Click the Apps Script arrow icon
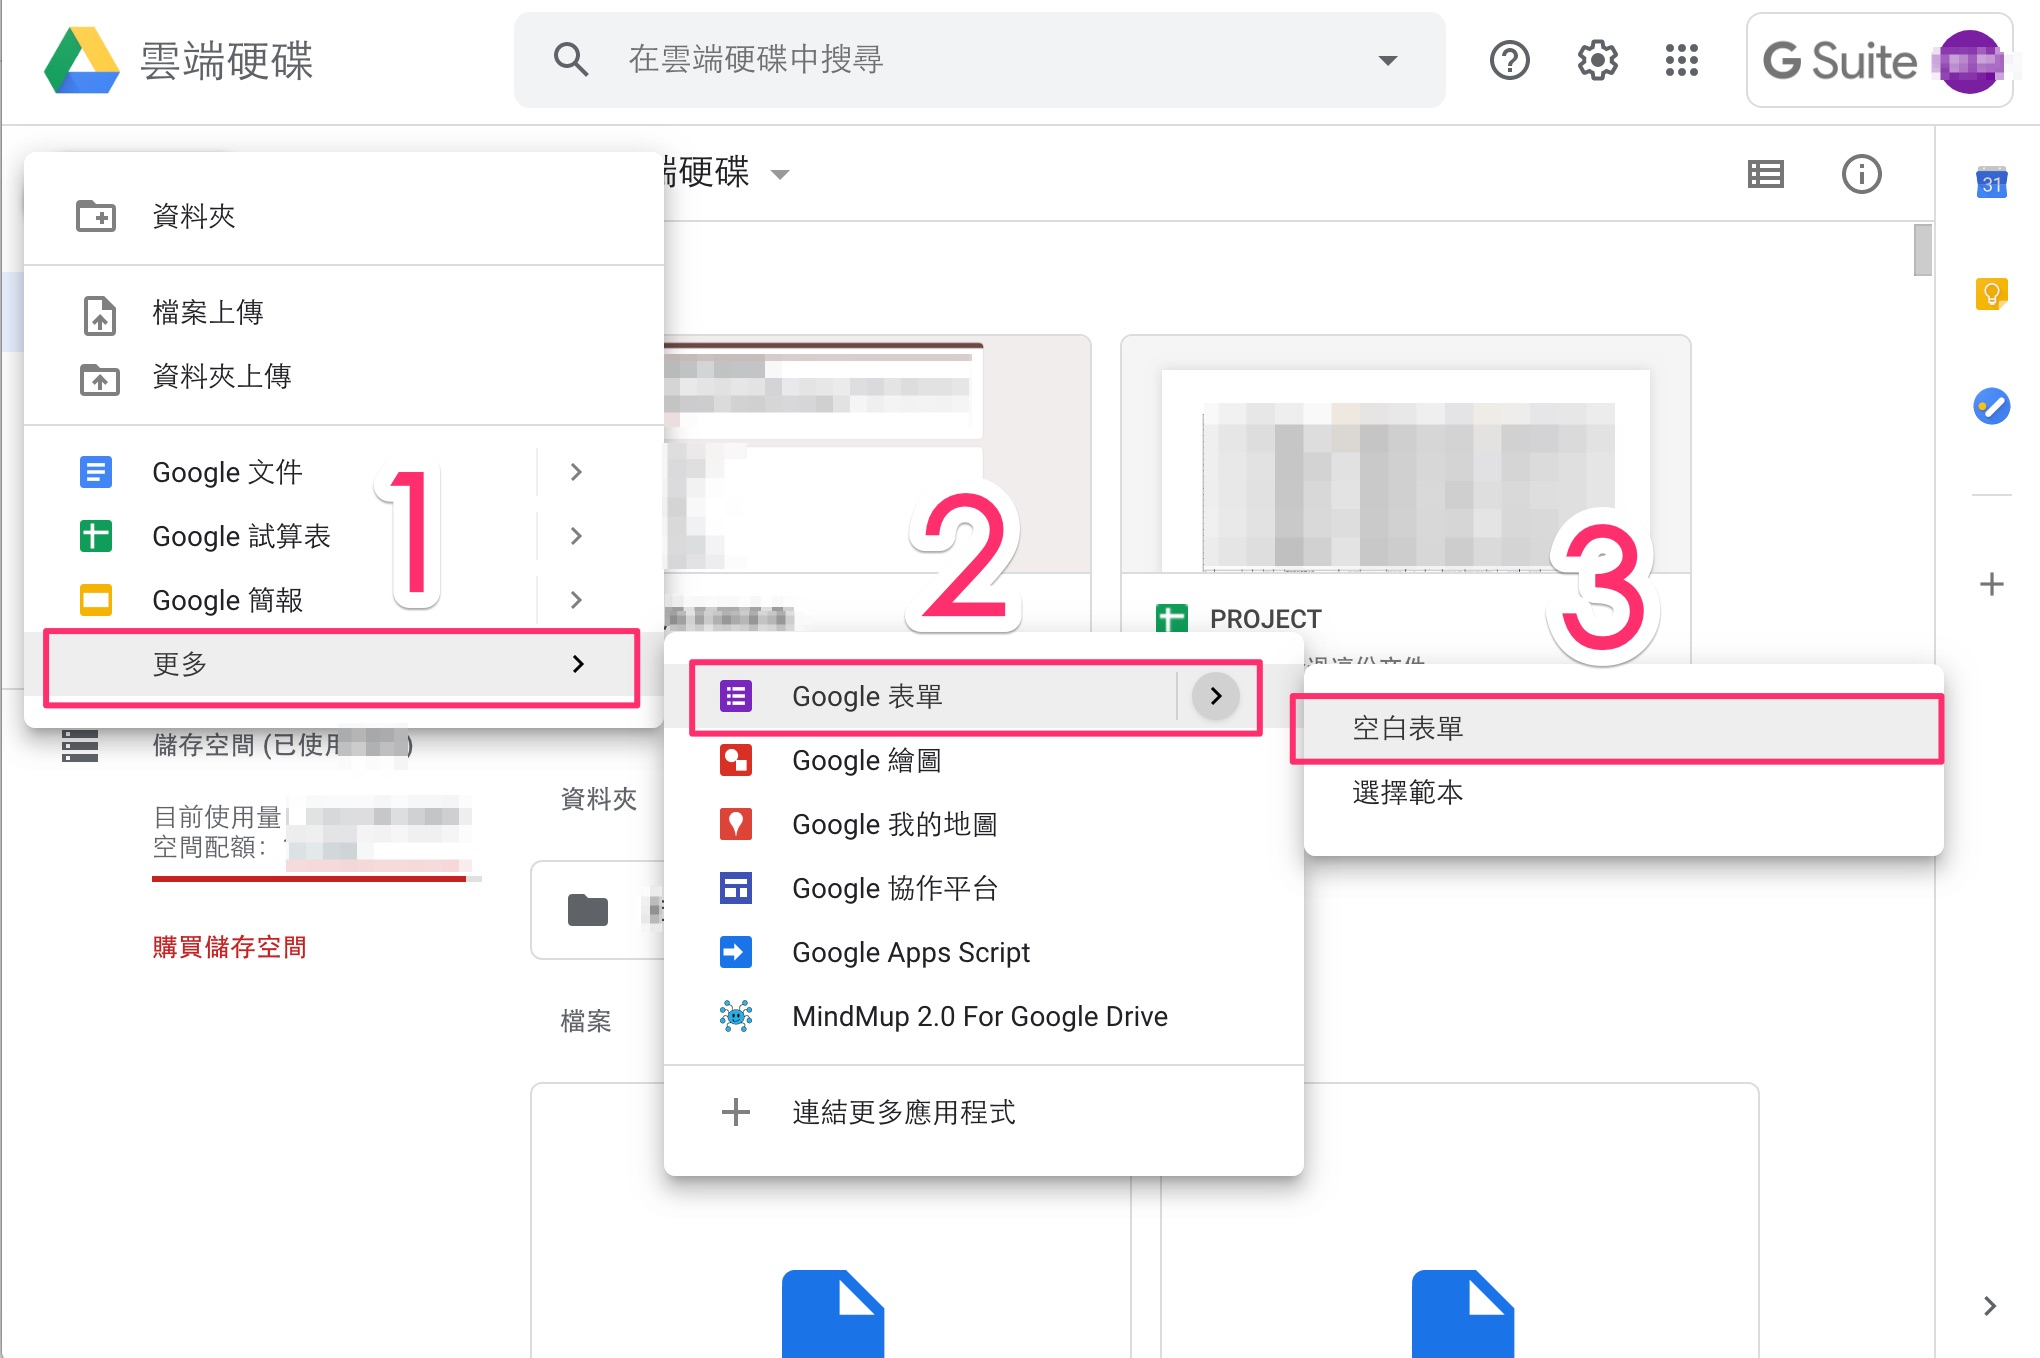 (x=736, y=952)
